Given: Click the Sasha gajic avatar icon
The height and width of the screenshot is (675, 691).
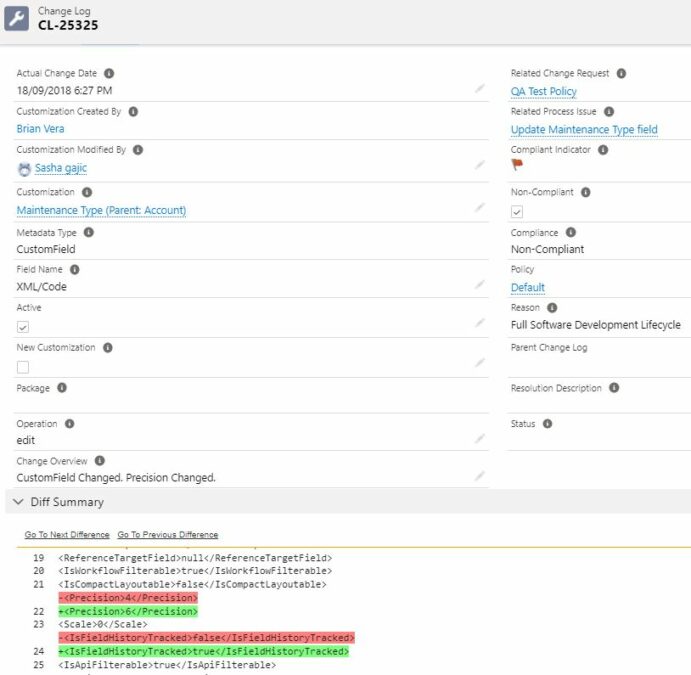Looking at the screenshot, I should pos(24,169).
